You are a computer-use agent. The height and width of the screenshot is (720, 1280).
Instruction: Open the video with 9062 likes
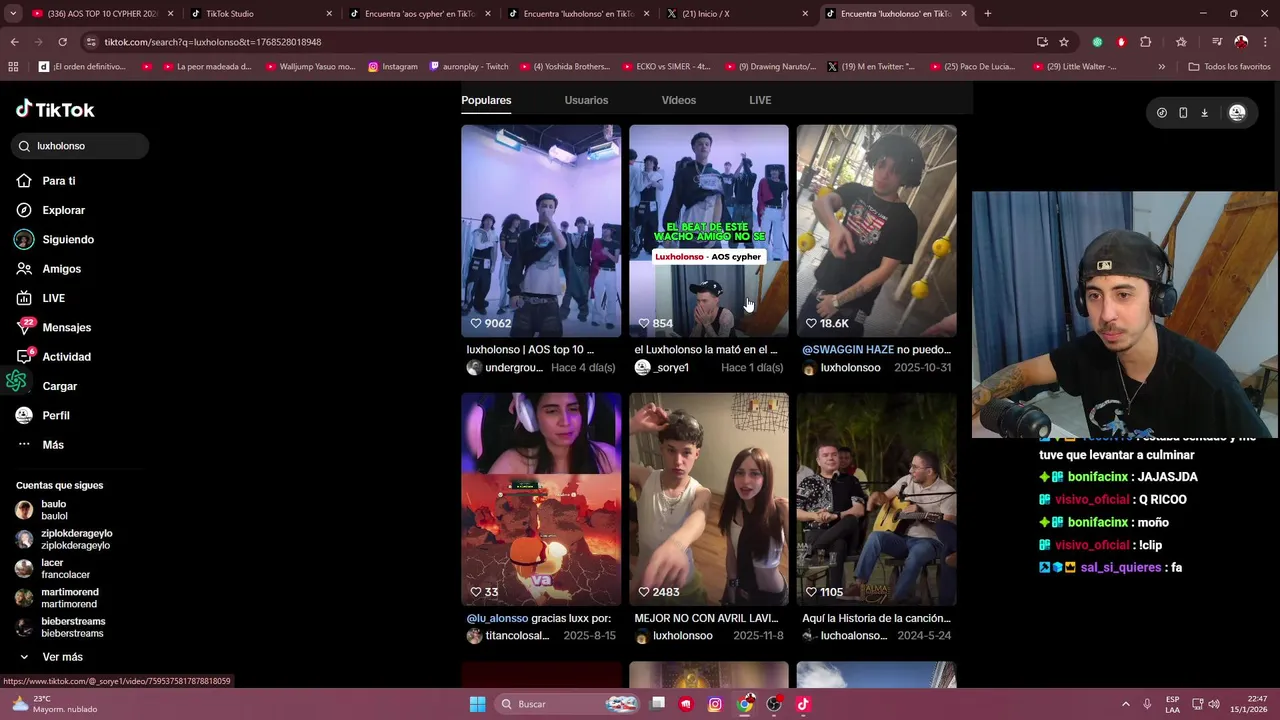pyautogui.click(x=541, y=230)
